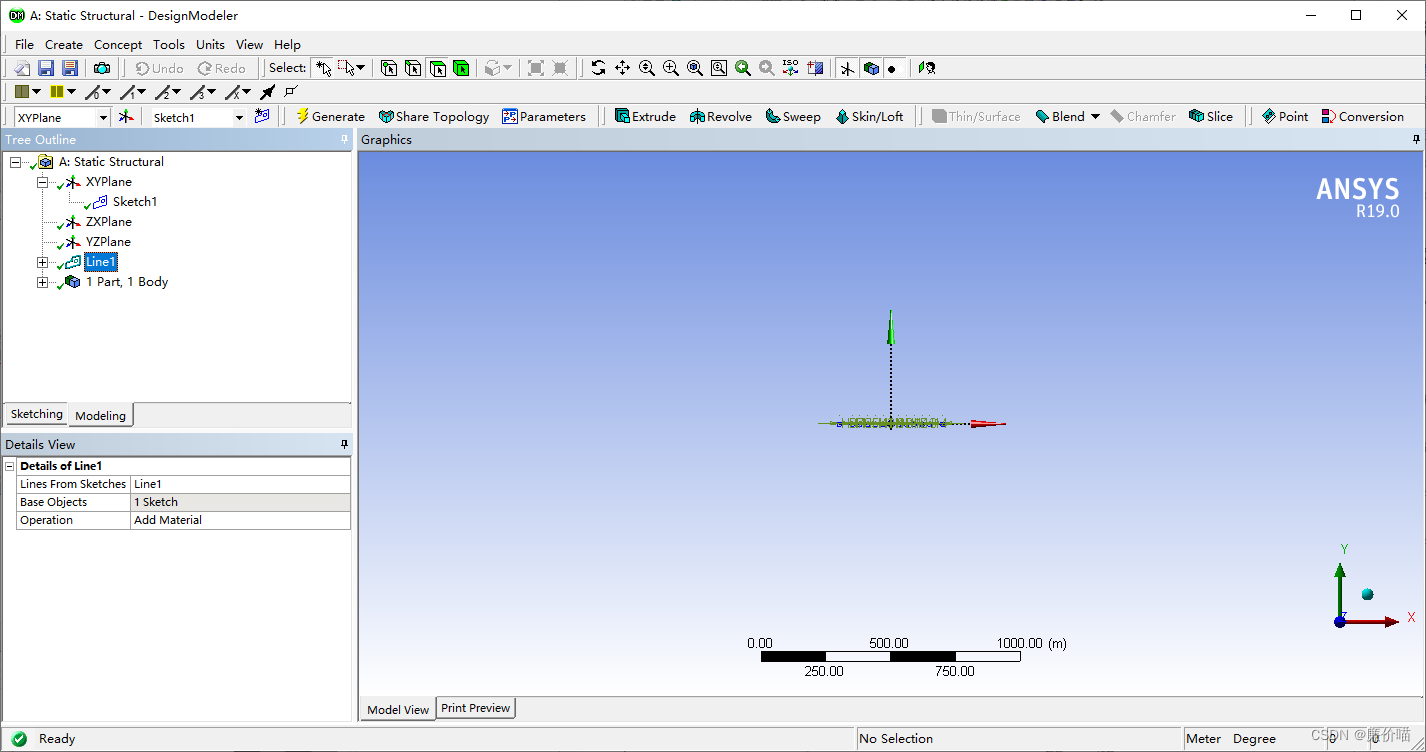The height and width of the screenshot is (752, 1426).
Task: Click Share Topology
Action: [x=434, y=117]
